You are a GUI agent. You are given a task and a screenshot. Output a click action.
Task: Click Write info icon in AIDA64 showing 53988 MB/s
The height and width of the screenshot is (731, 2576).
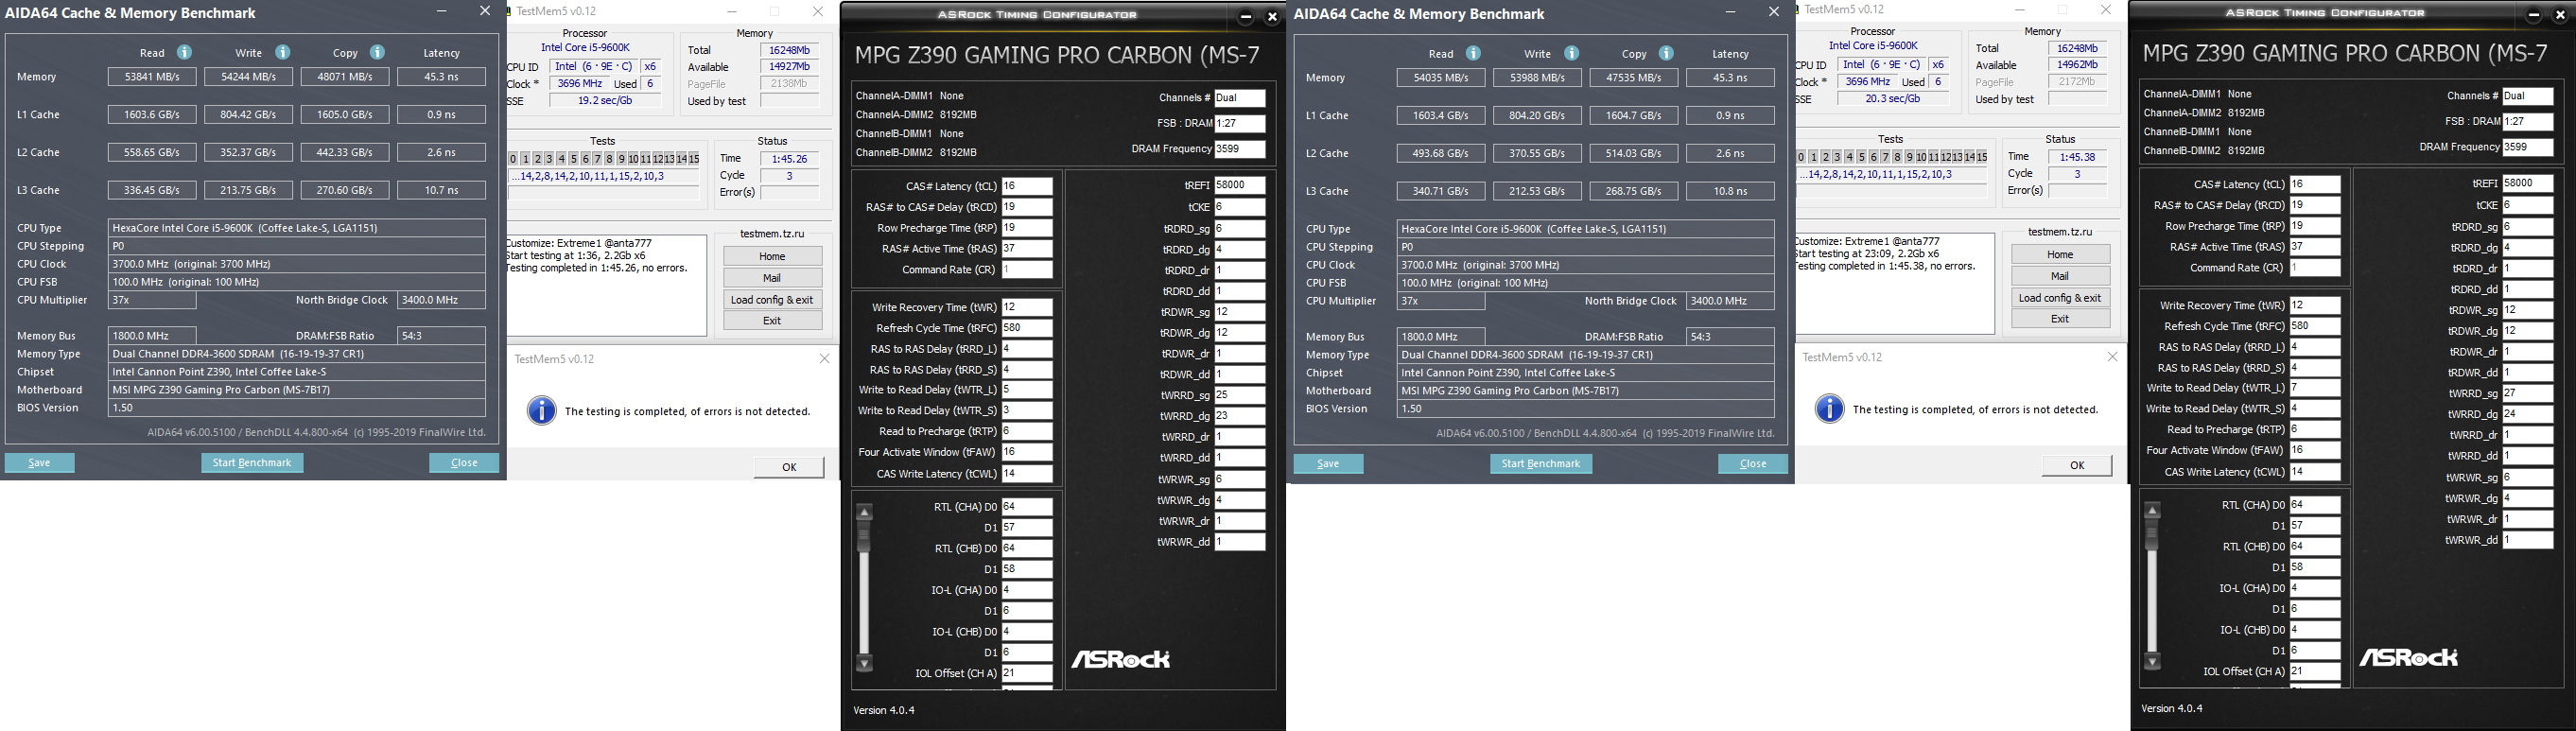pyautogui.click(x=1572, y=54)
